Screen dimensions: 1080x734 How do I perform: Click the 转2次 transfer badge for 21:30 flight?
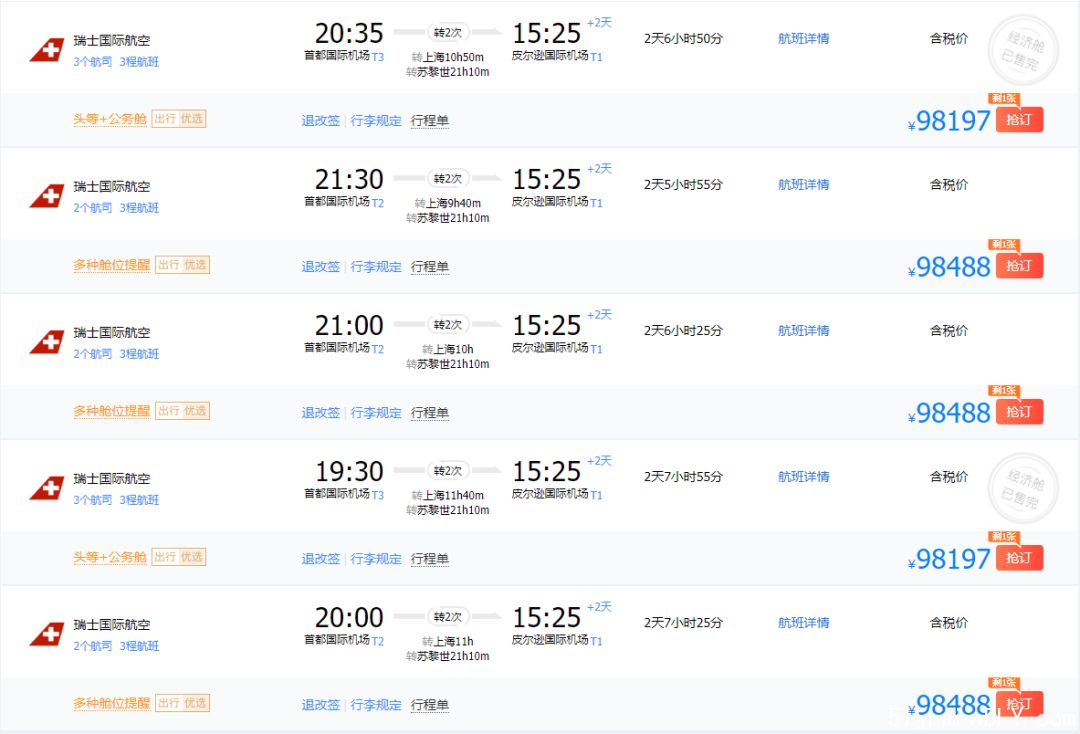click(448, 179)
